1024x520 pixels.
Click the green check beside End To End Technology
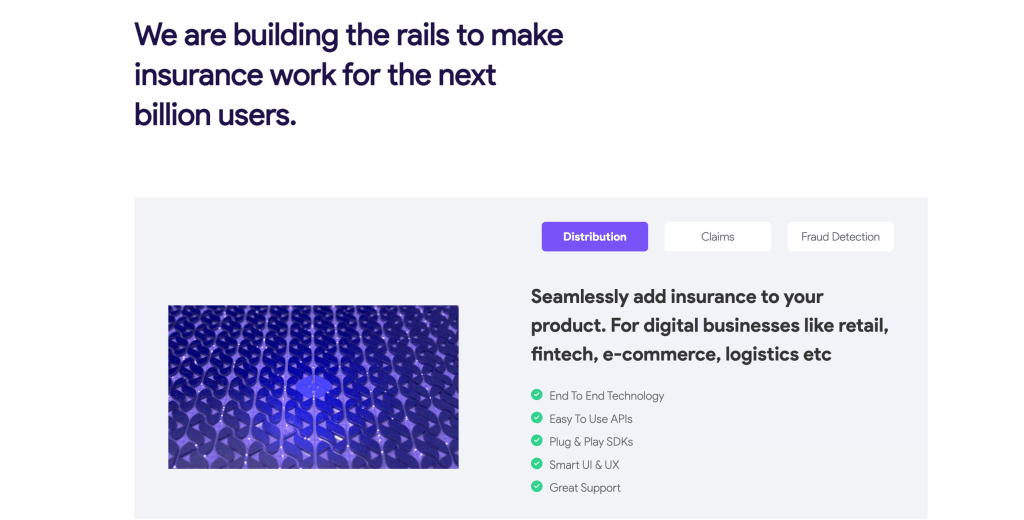tap(537, 395)
